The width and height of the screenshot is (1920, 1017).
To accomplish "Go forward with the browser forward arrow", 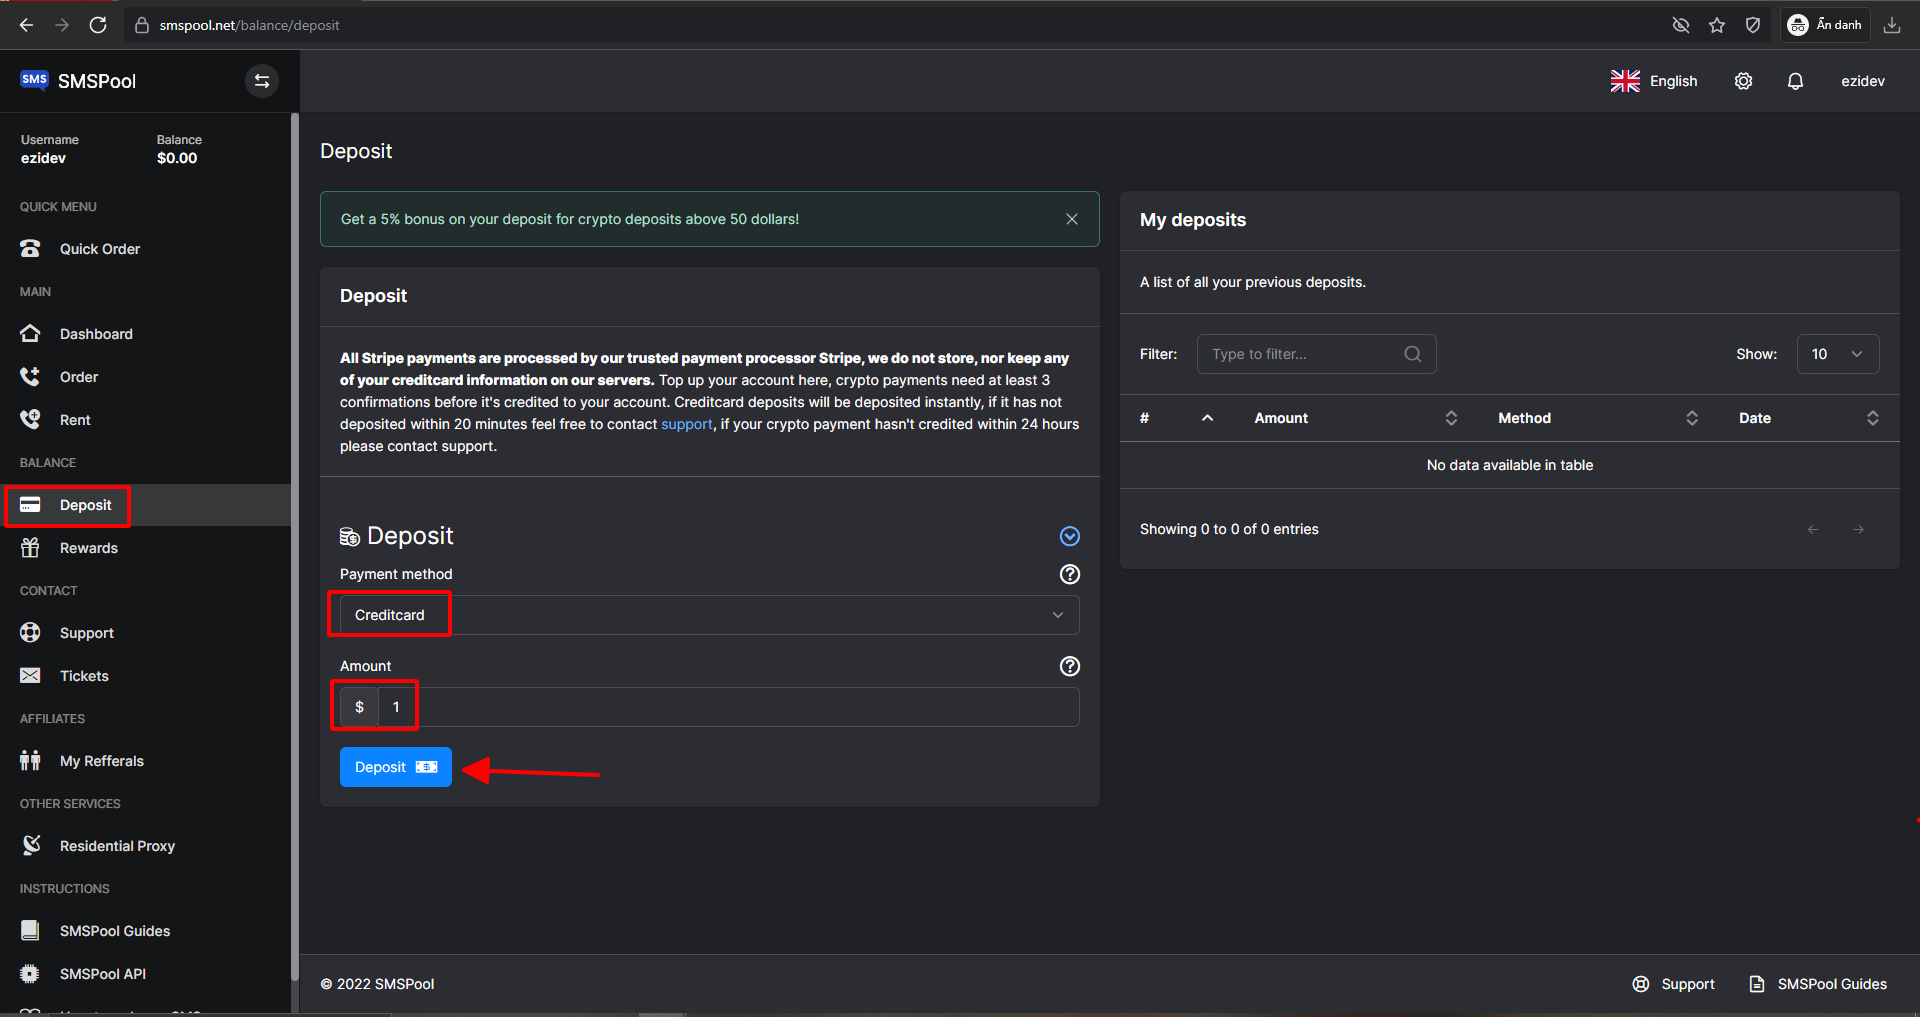I will pos(62,25).
